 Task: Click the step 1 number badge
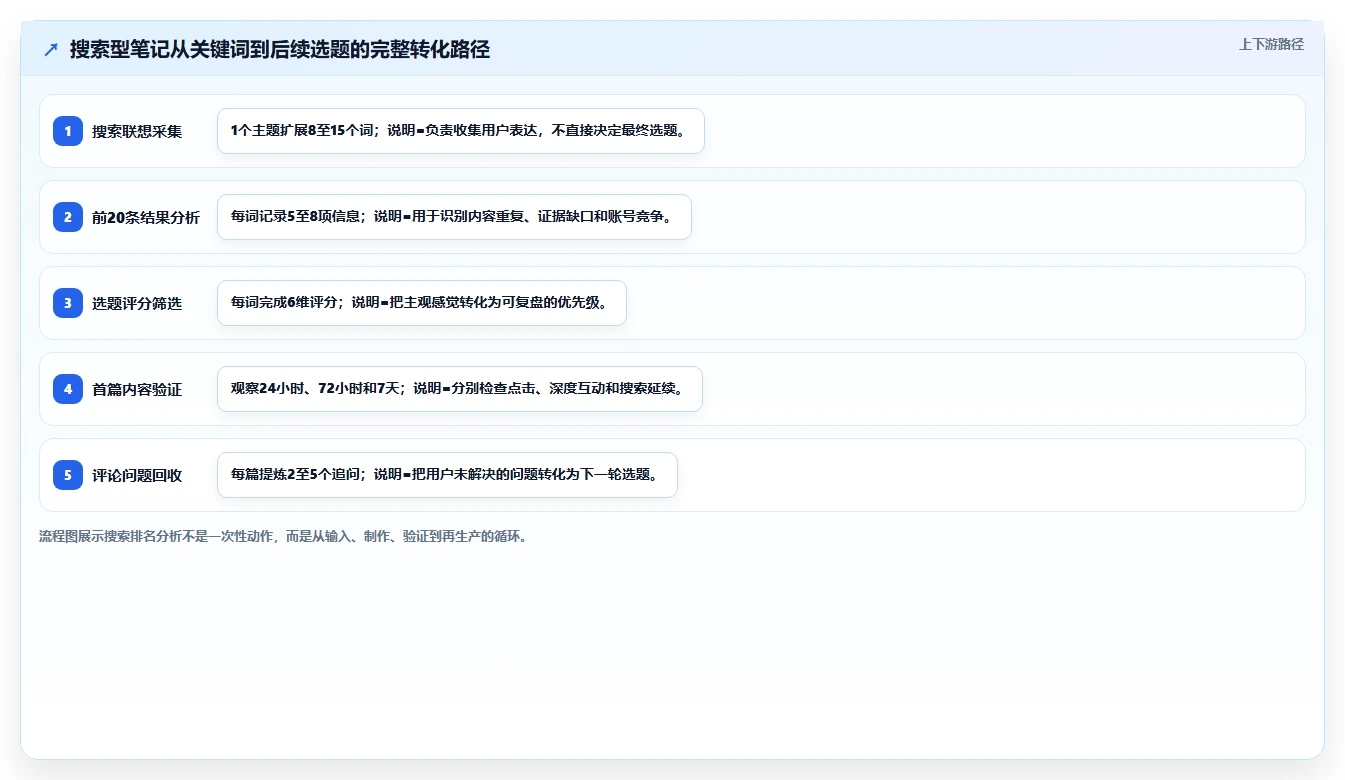tap(68, 131)
